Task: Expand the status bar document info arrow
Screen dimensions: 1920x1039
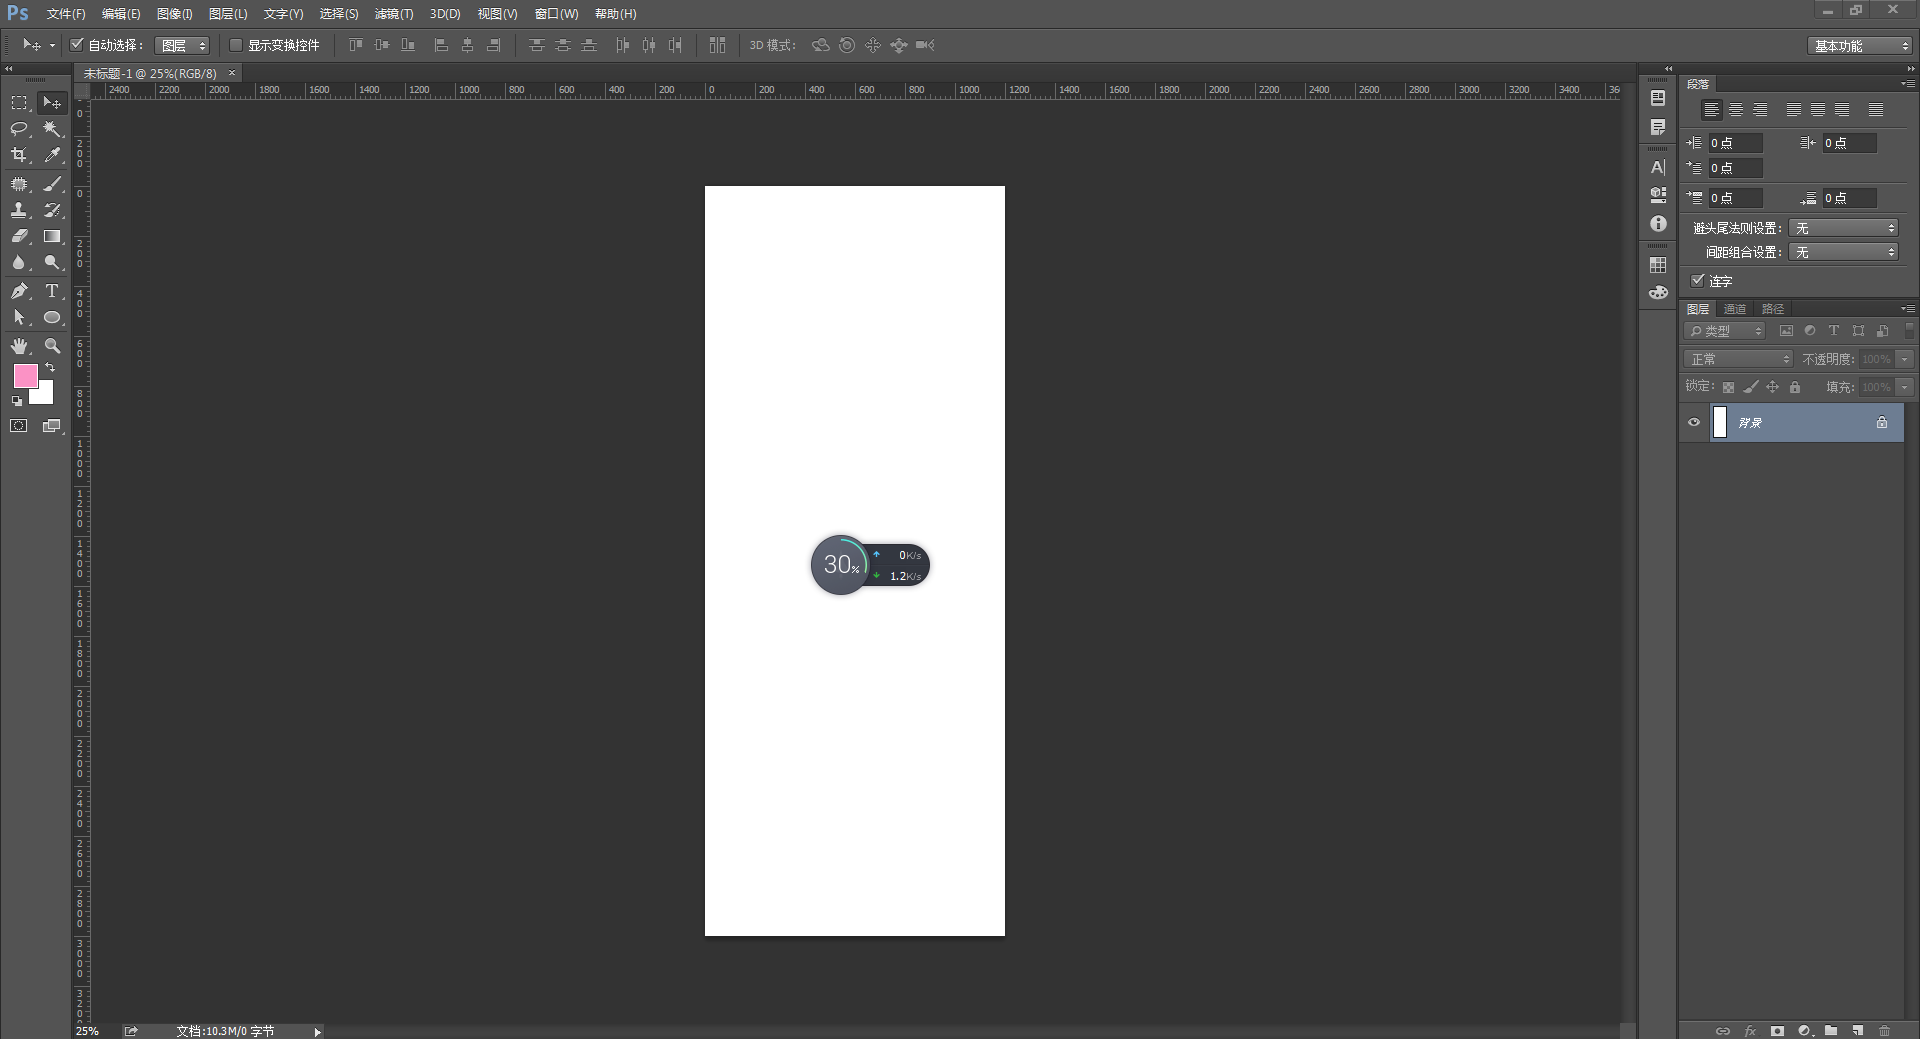Action: click(x=317, y=1031)
